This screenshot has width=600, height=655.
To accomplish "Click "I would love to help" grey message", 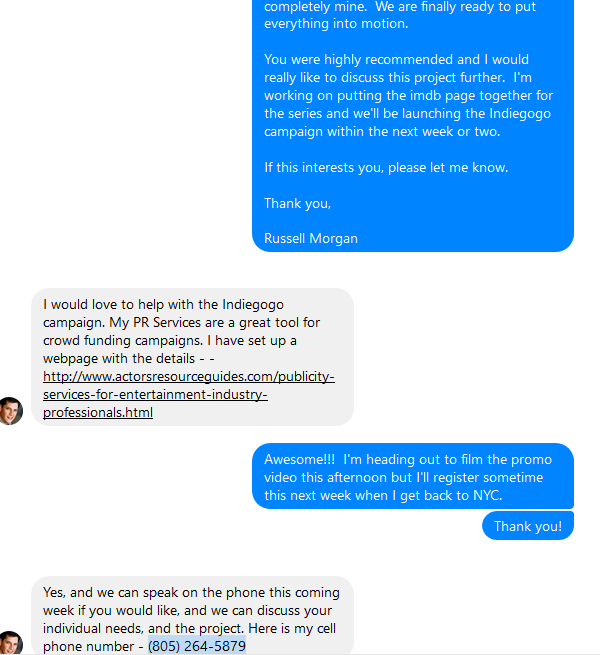I will click(192, 358).
